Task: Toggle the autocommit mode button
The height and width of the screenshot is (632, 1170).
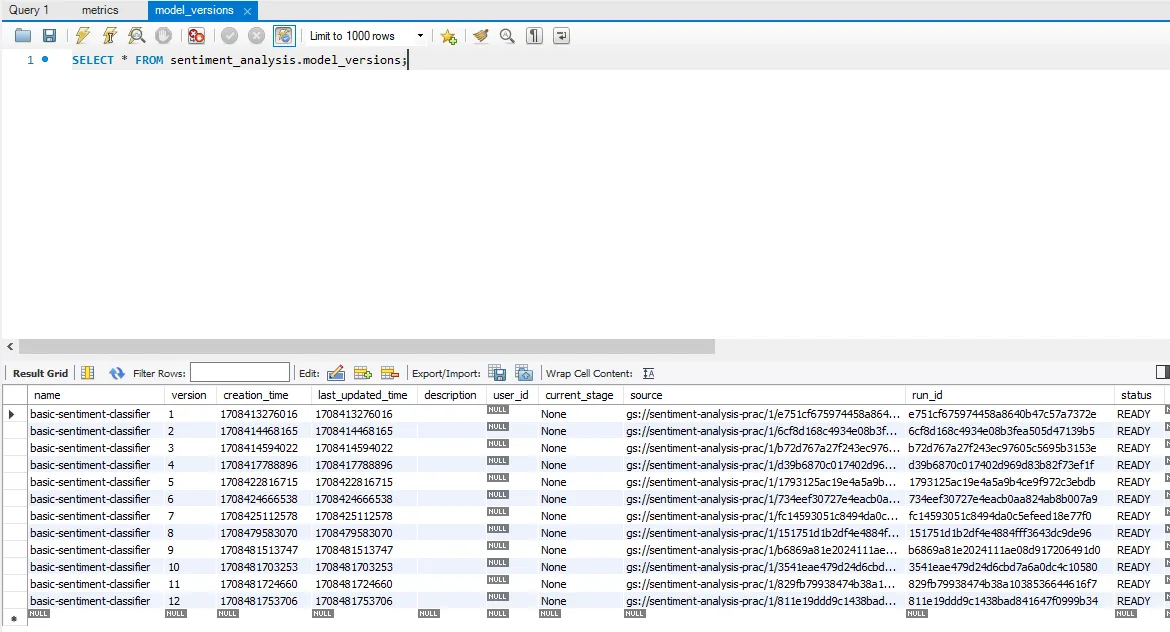Action: (284, 36)
